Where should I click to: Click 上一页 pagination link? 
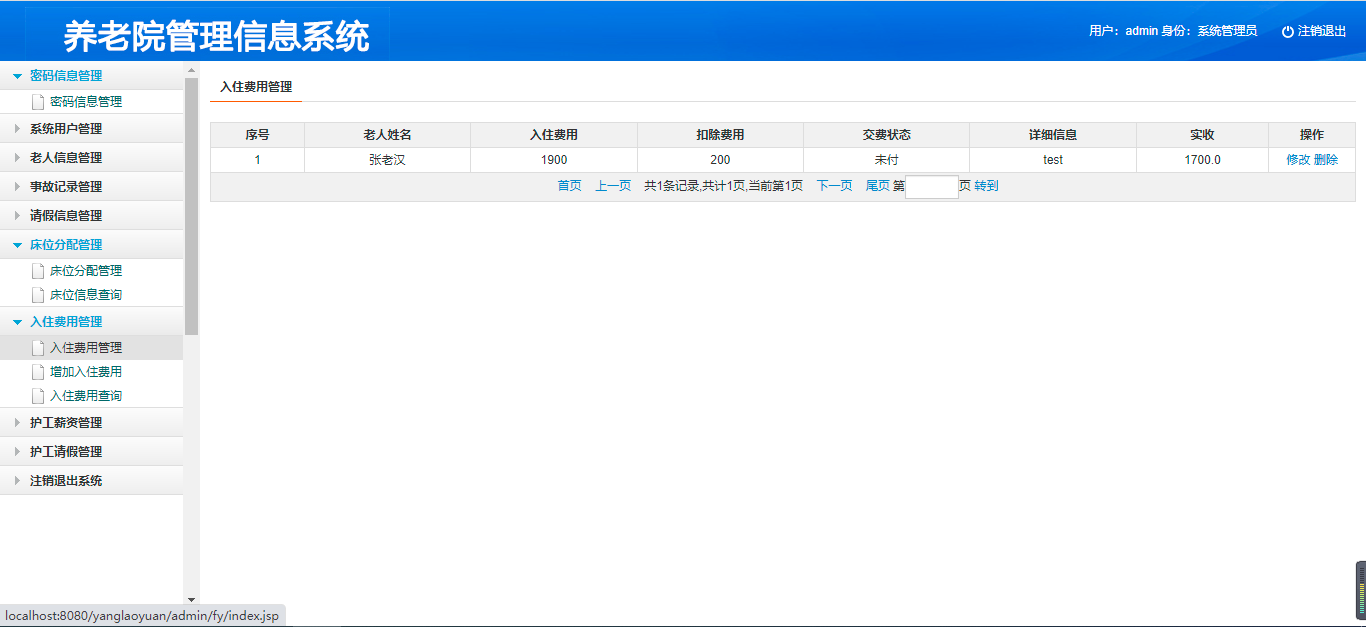613,186
